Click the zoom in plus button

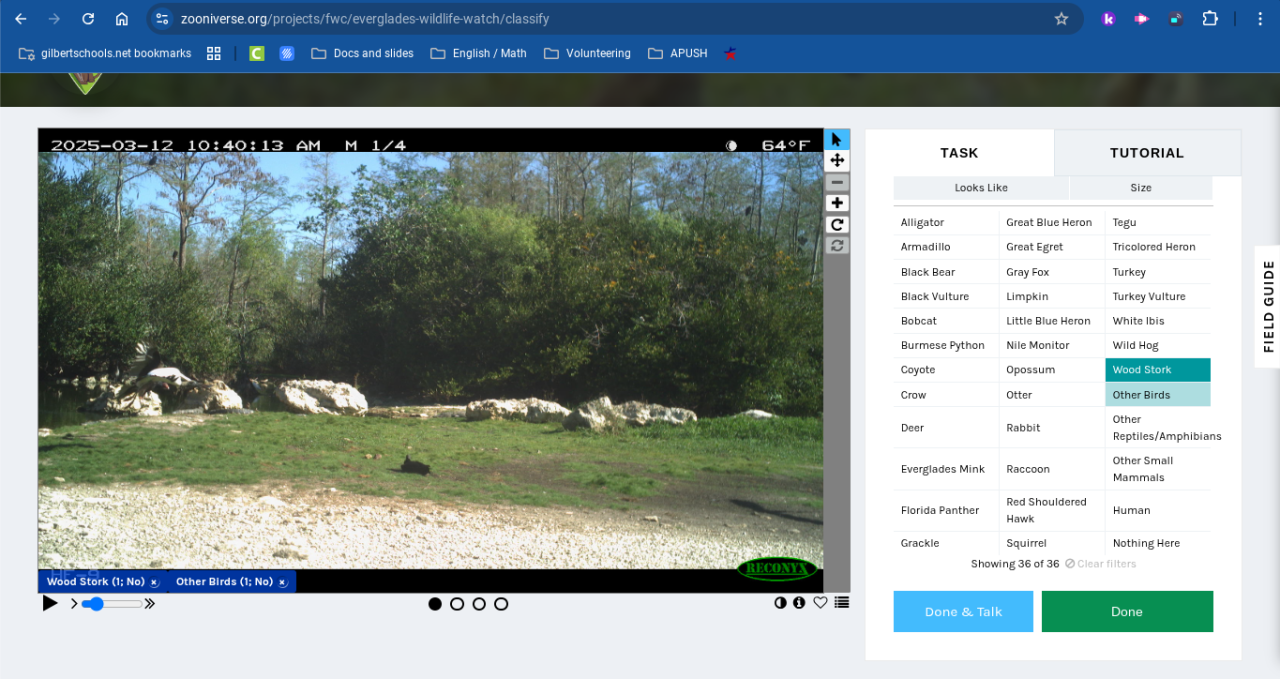837,203
